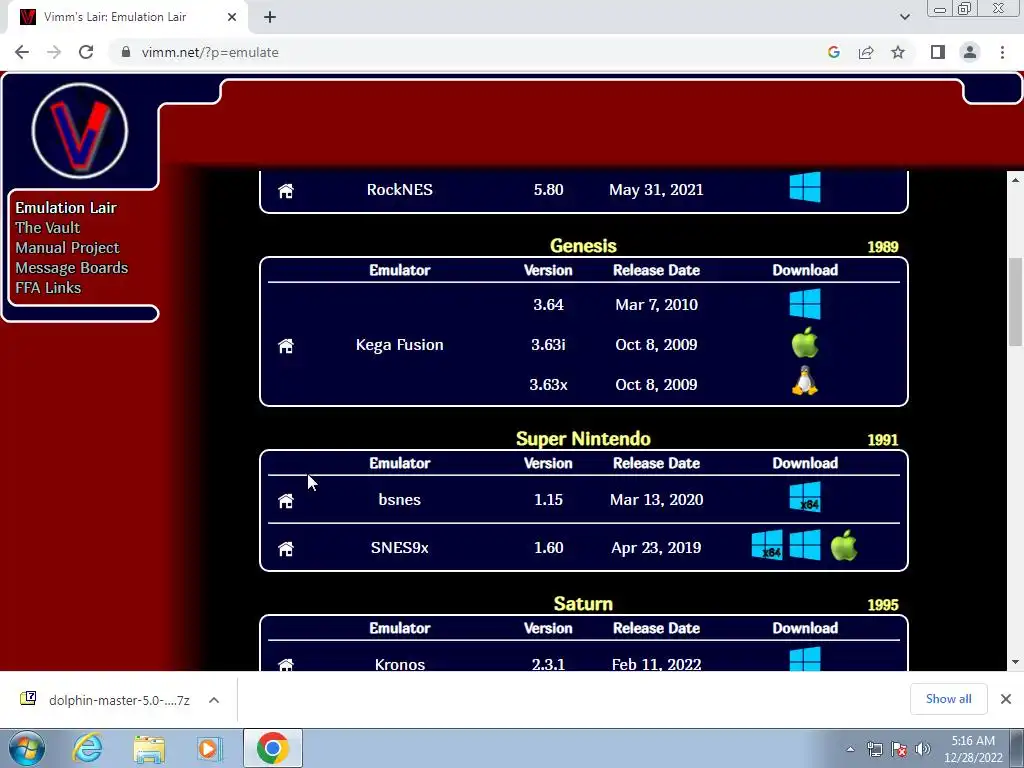Open FFA Links page
Viewport: 1024px width, 768px height.
48,287
